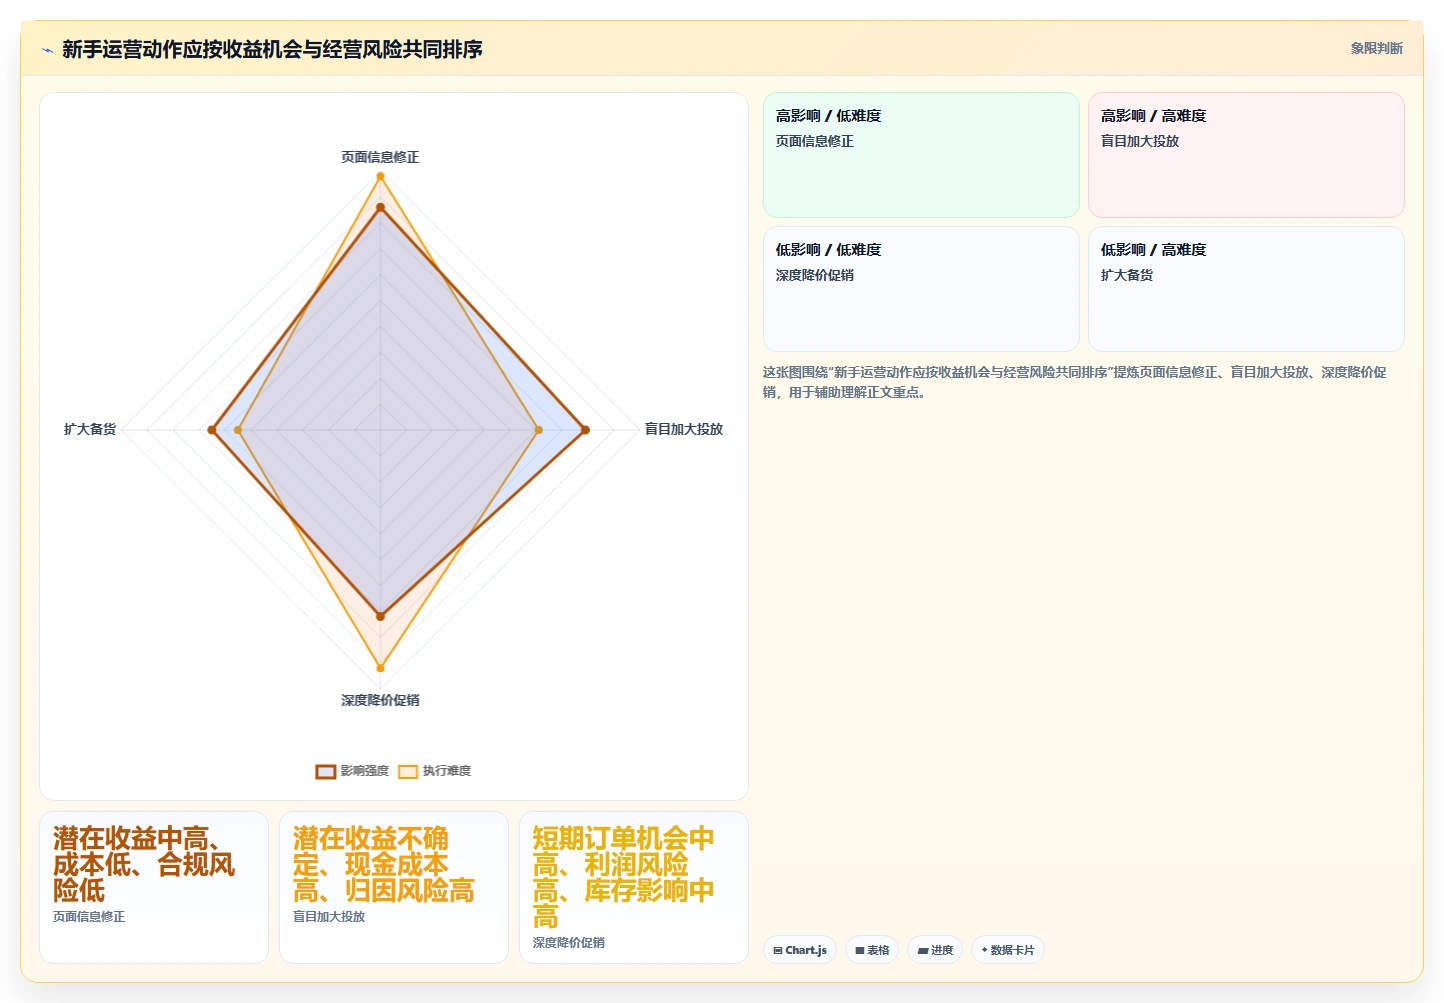Image resolution: width=1444 pixels, height=1003 pixels.
Task: Click the Chart.js chip icon
Action: [778, 951]
